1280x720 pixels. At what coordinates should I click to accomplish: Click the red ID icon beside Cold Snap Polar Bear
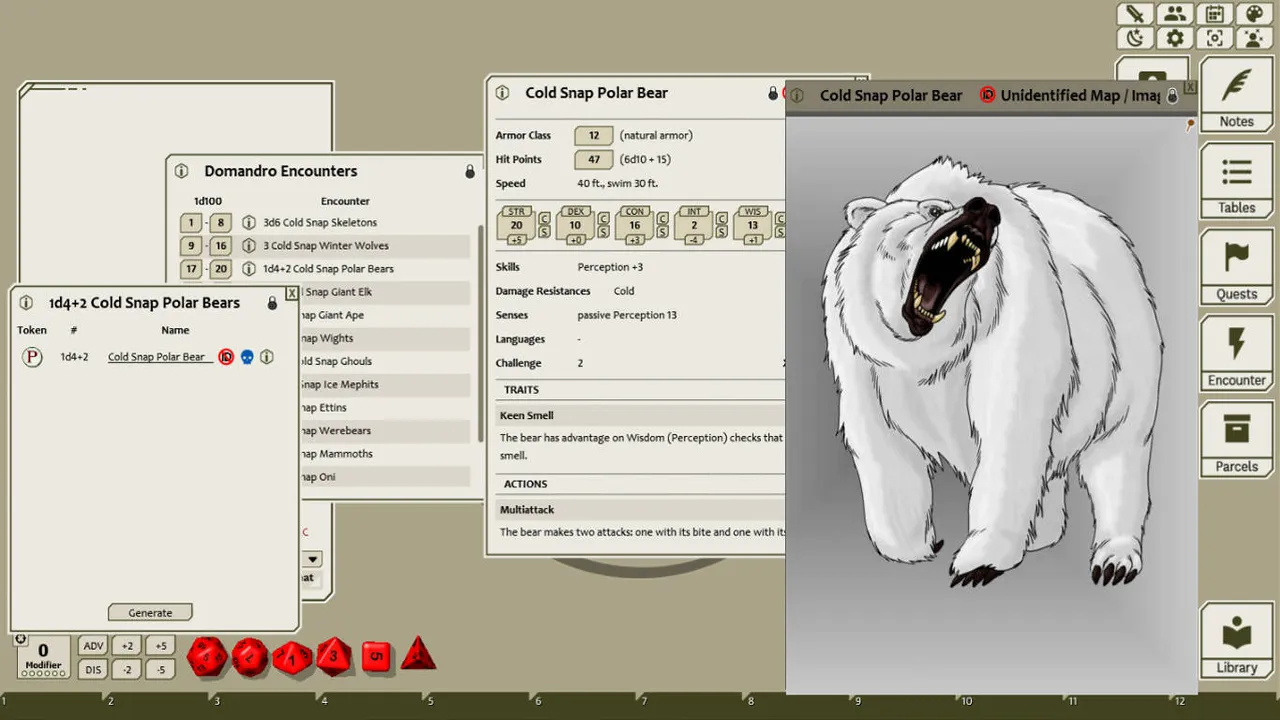coord(226,357)
